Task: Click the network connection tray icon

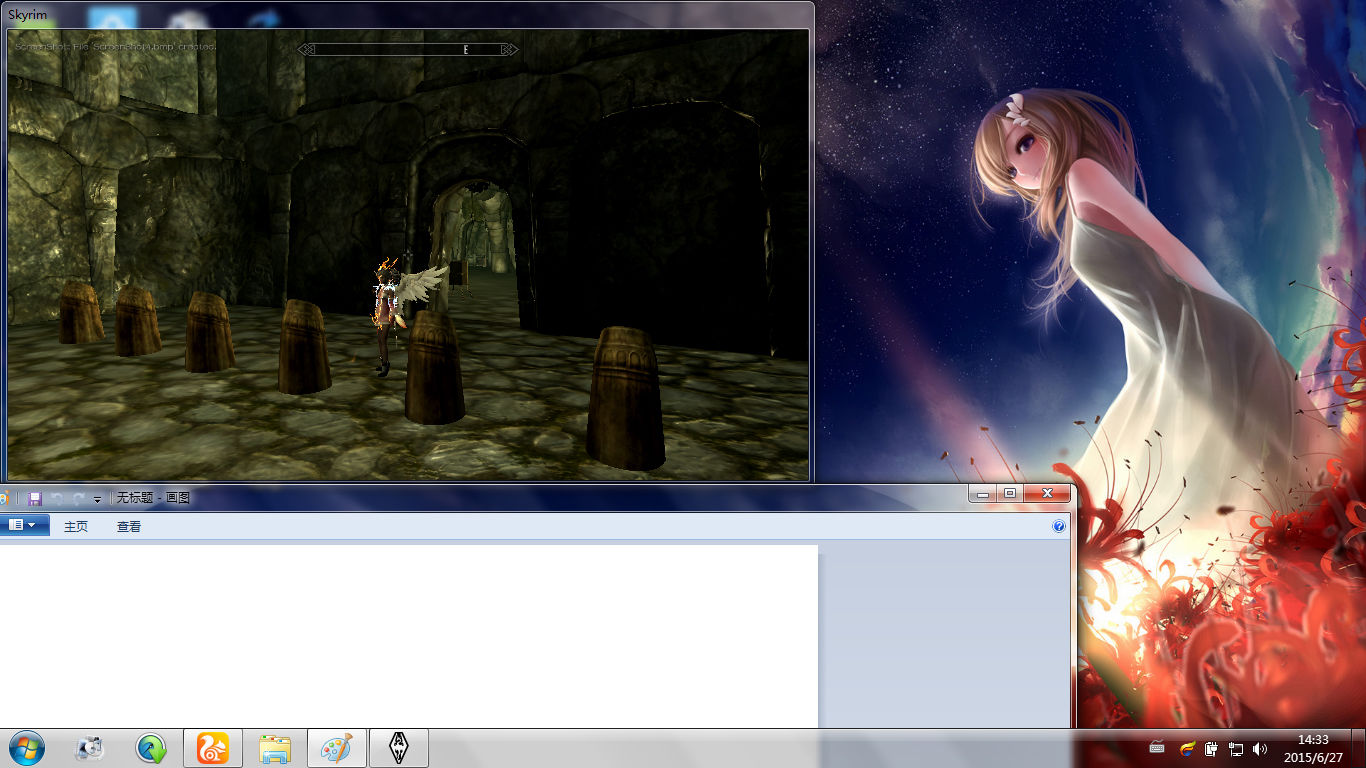Action: [1236, 748]
